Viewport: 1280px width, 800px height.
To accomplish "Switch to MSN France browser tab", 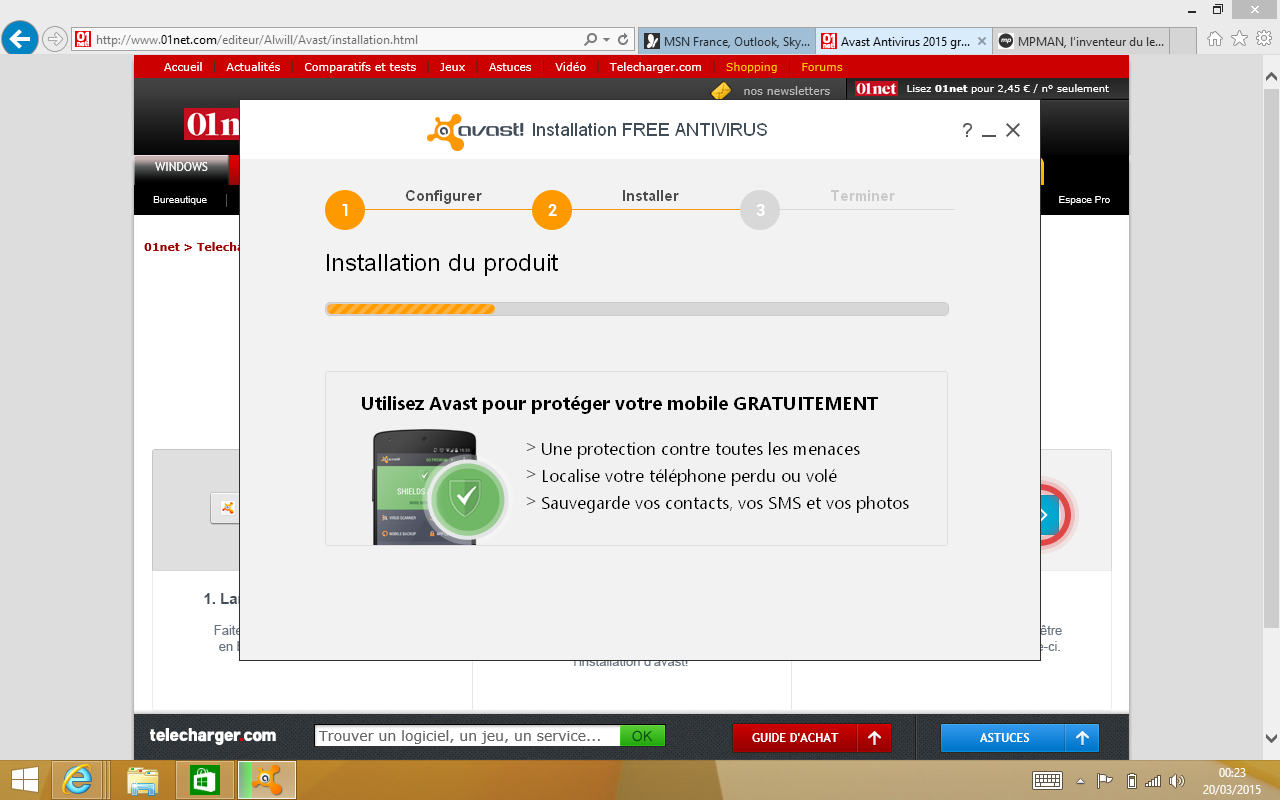I will [727, 41].
